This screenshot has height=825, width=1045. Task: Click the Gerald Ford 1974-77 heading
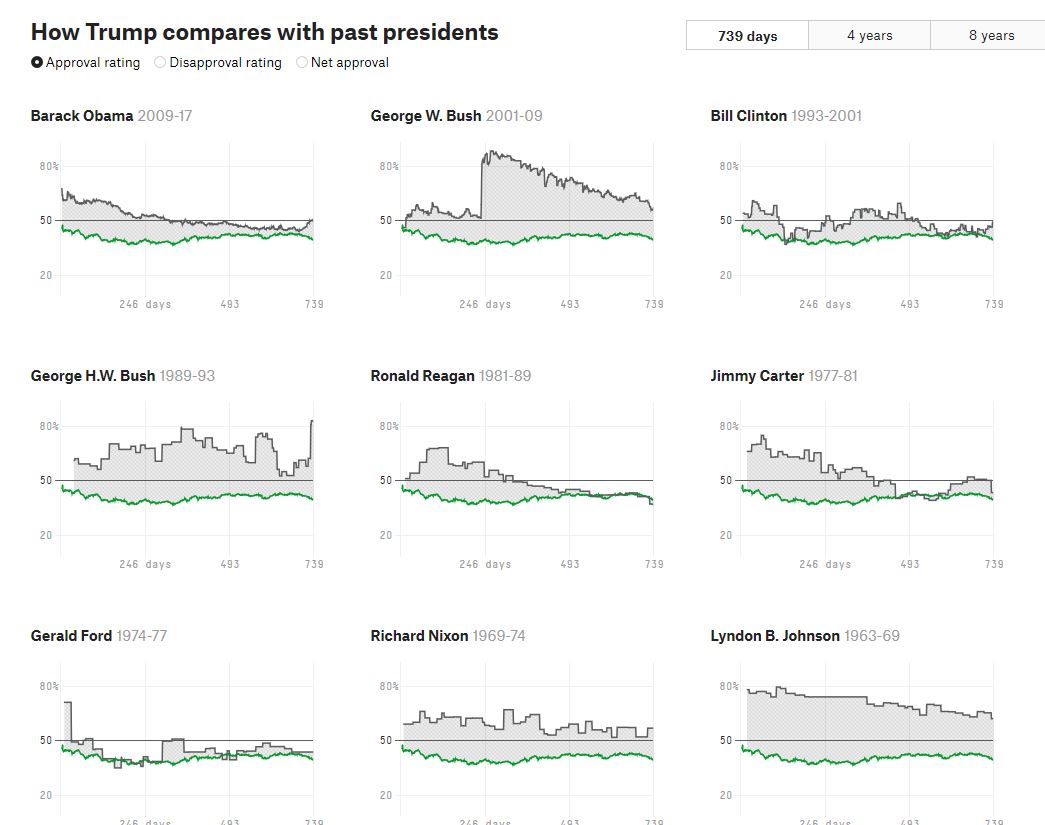tap(98, 636)
